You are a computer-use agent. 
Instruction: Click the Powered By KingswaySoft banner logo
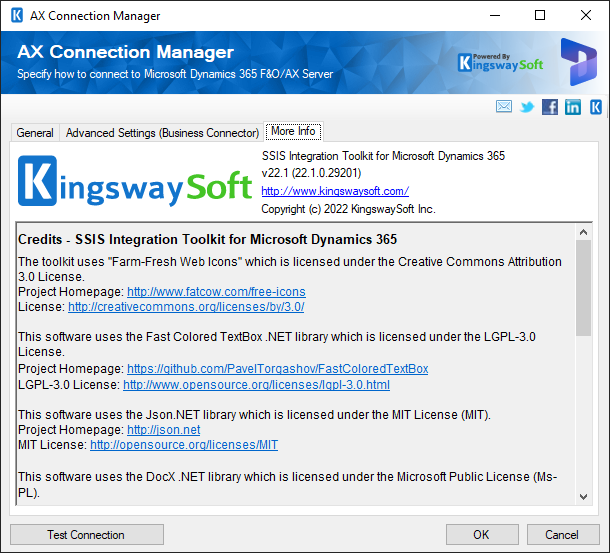(x=500, y=63)
